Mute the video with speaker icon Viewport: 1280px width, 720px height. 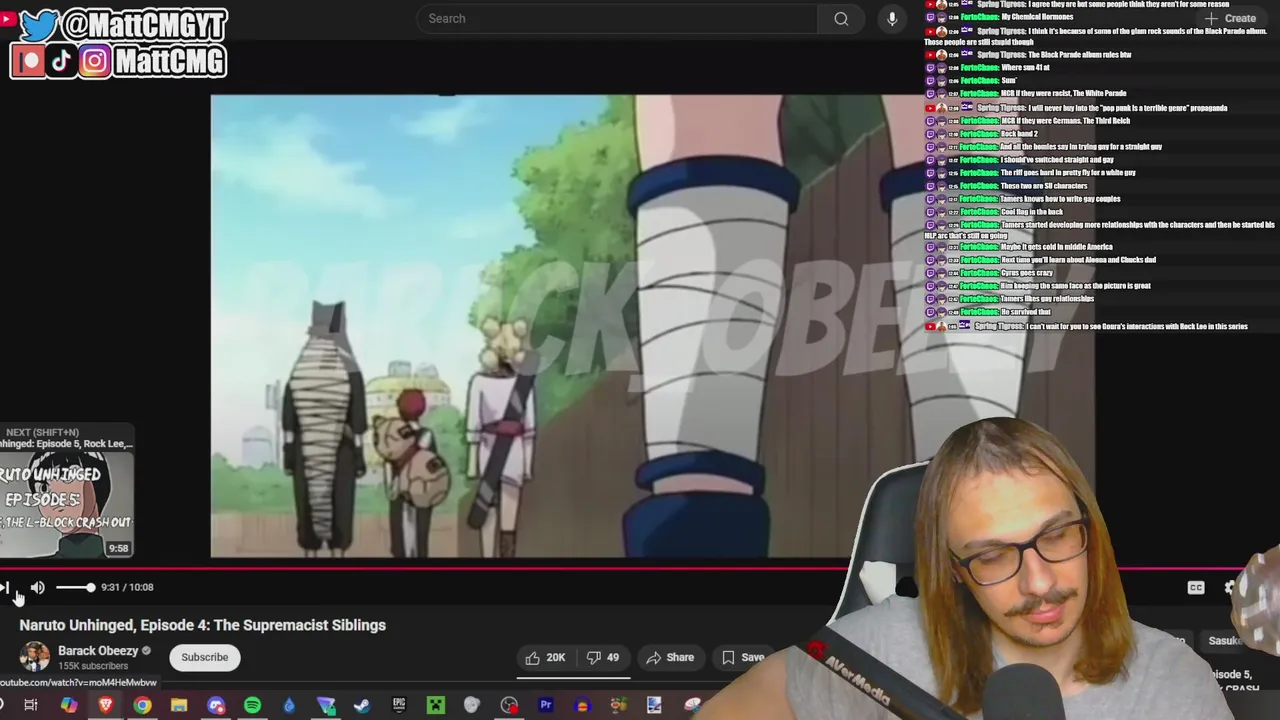tap(37, 588)
